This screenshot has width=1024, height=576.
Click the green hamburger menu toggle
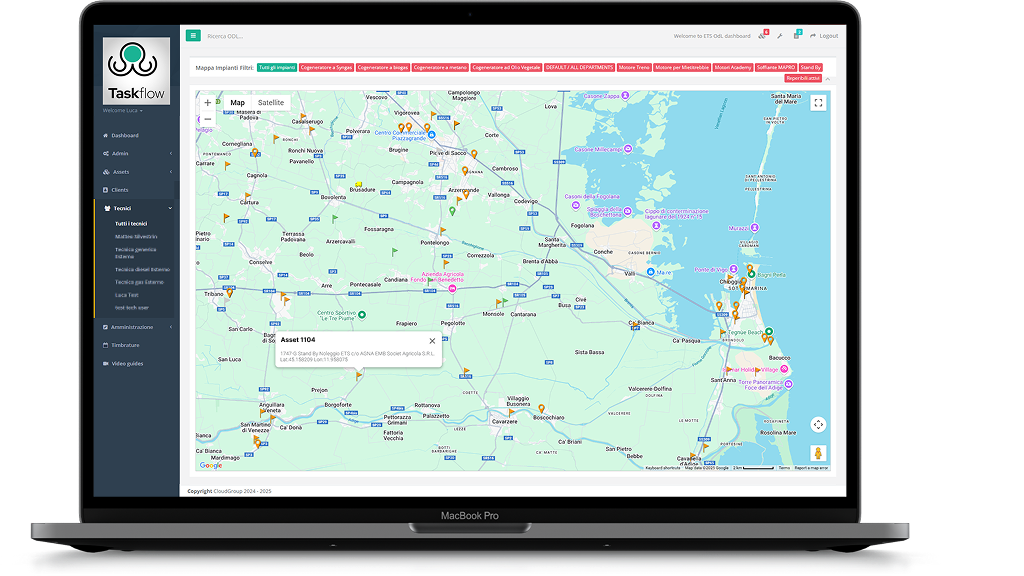[x=193, y=35]
